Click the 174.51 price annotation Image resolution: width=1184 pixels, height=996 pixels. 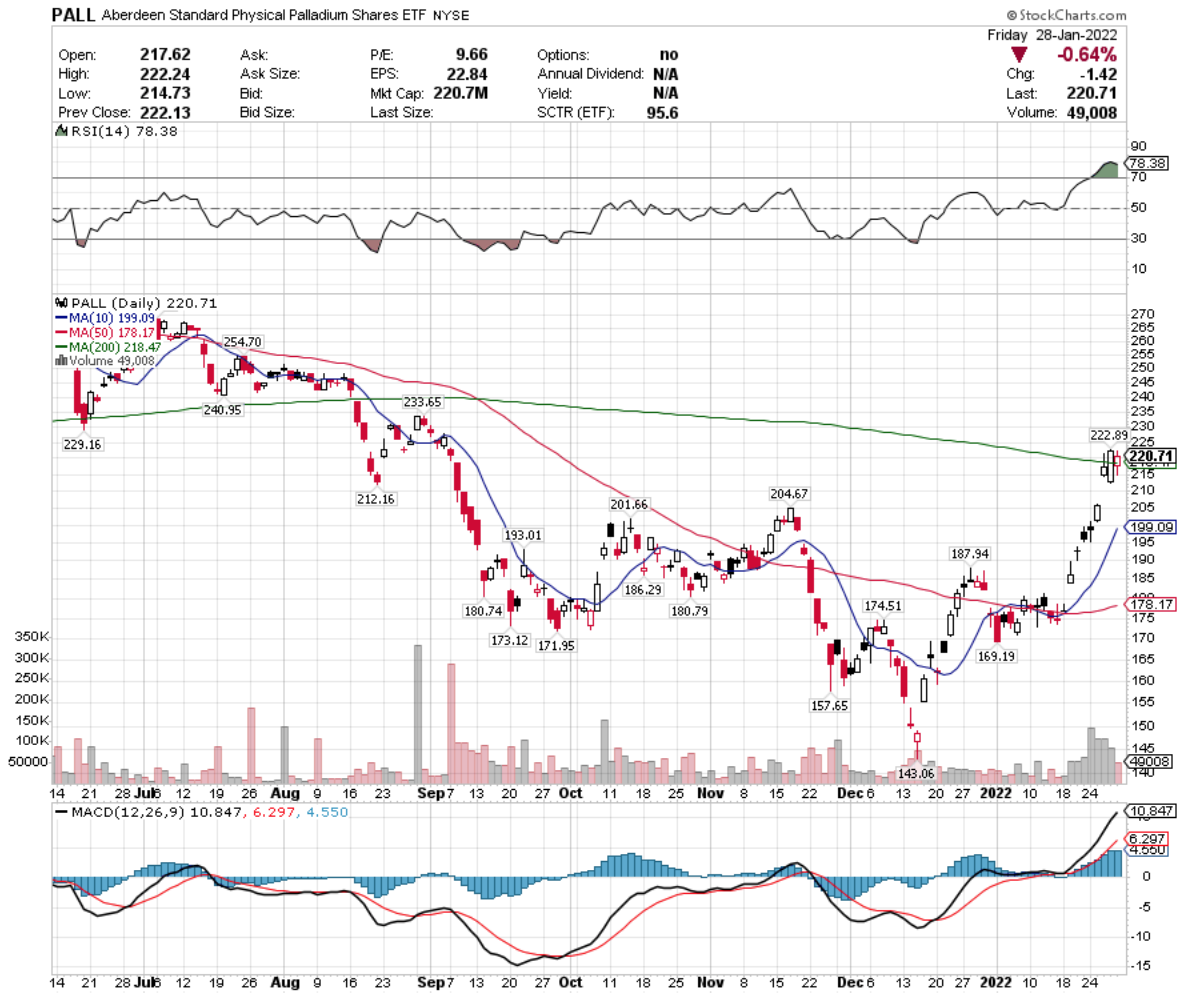click(x=883, y=606)
